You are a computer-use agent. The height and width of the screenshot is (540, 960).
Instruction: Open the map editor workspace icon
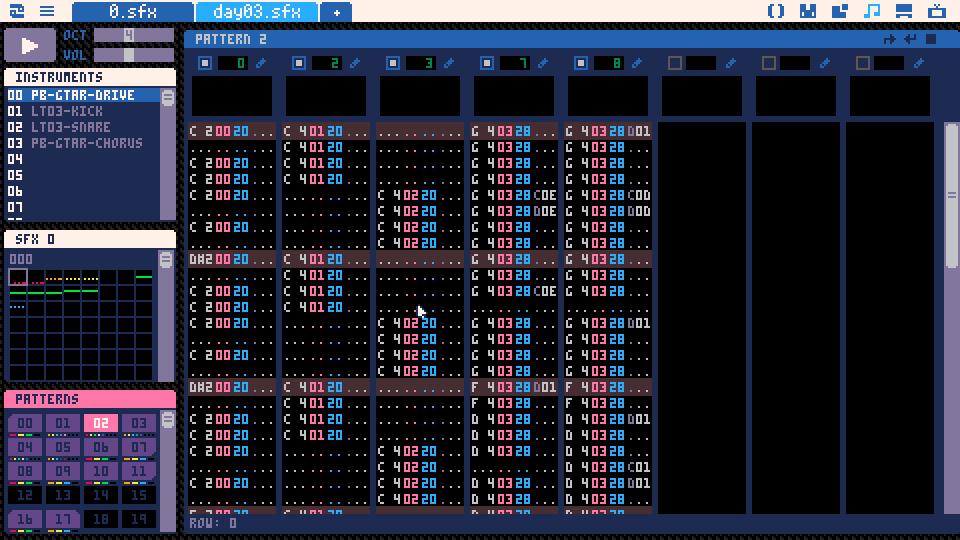coord(840,11)
